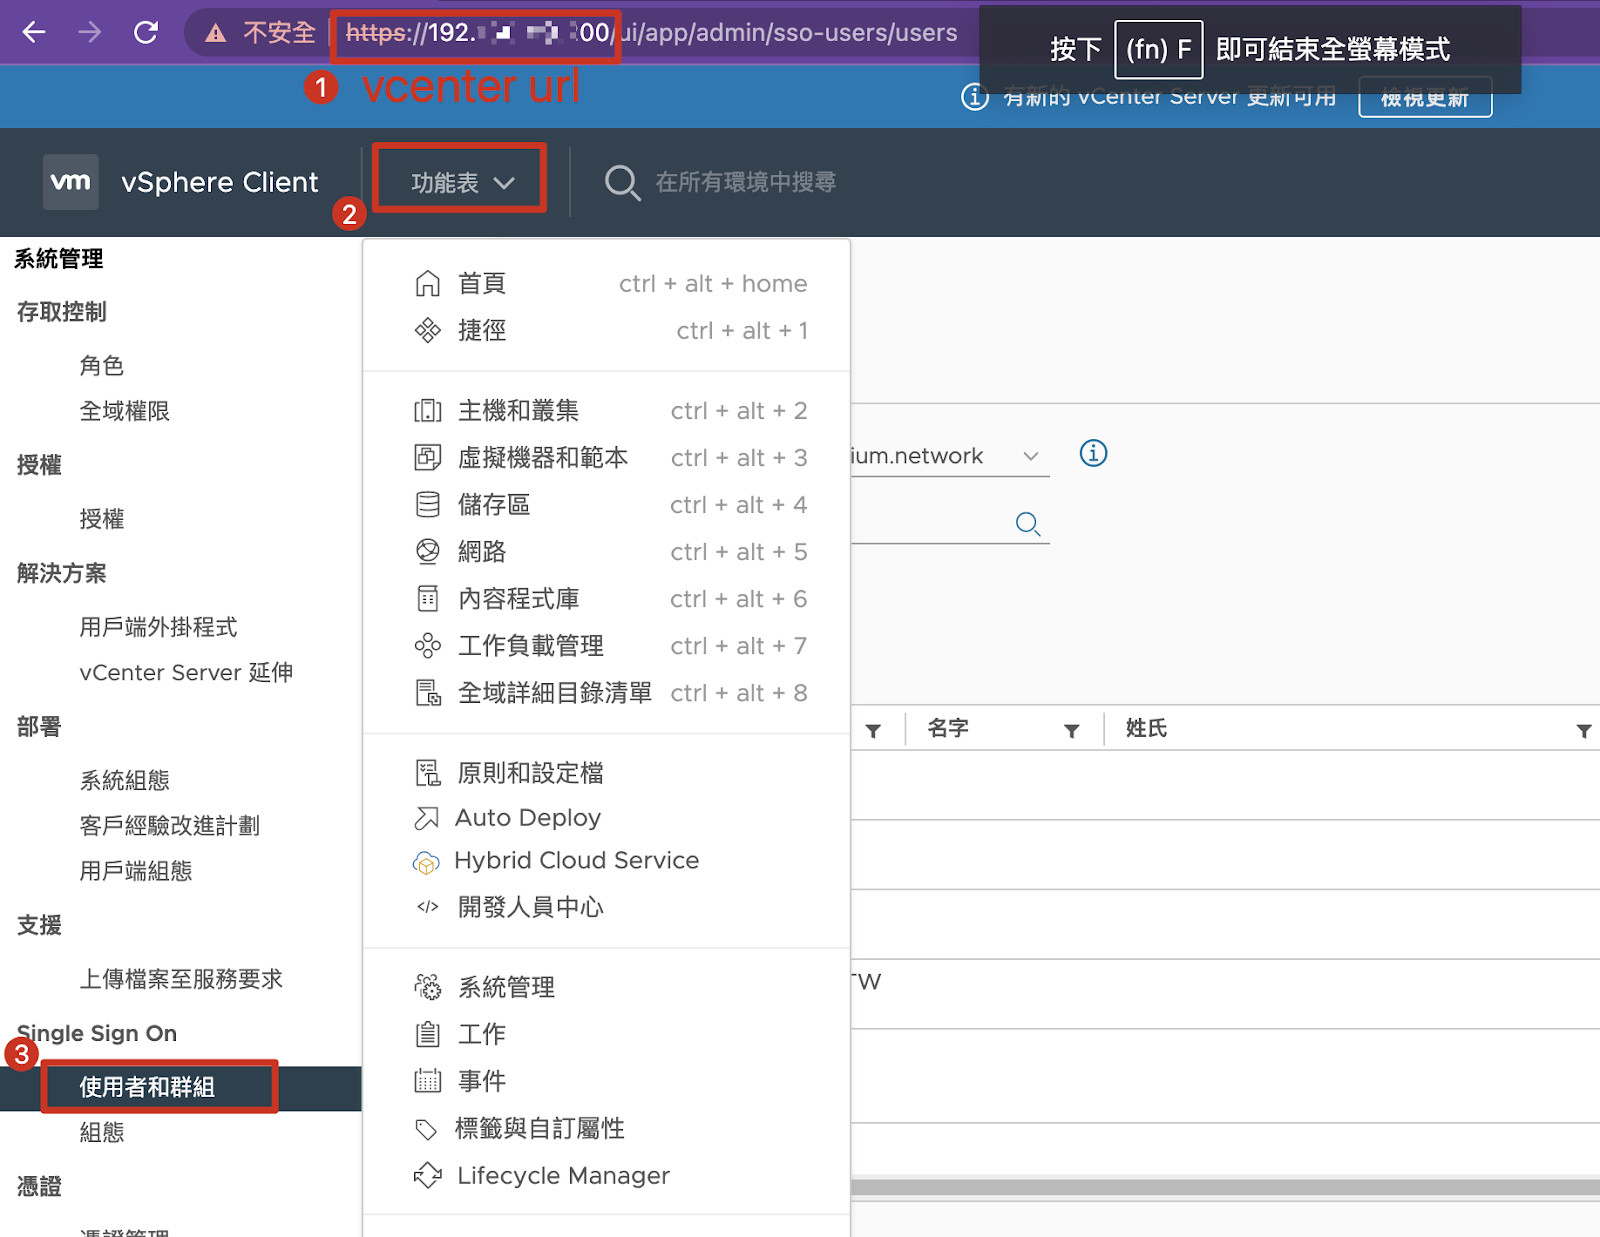Click the vm logo icon

point(70,182)
